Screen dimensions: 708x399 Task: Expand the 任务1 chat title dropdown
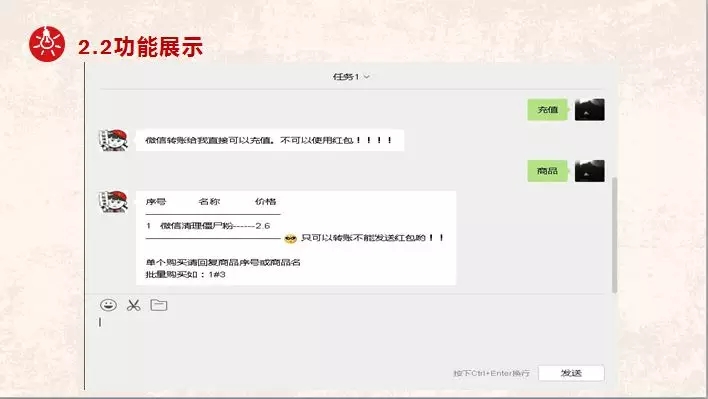[x=351, y=77]
